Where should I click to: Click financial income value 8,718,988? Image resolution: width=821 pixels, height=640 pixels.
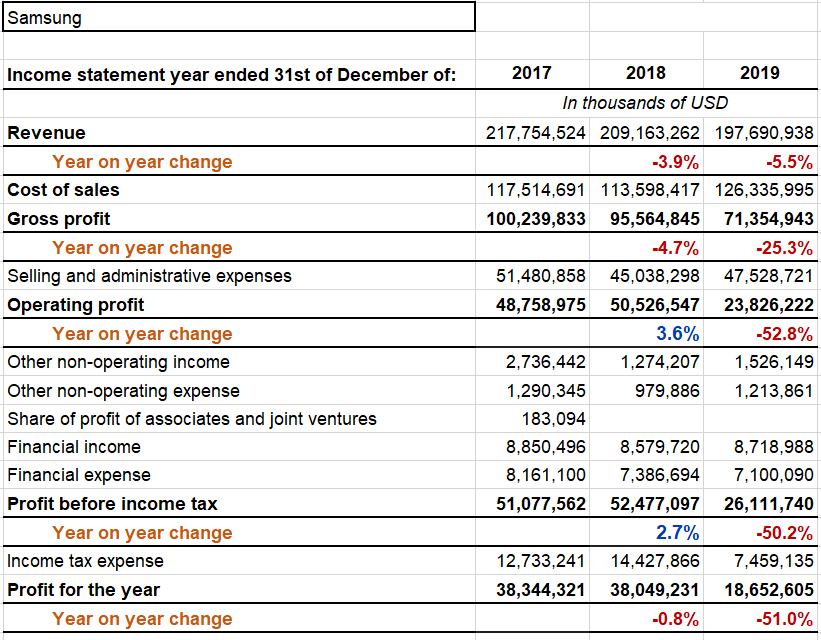[x=774, y=447]
